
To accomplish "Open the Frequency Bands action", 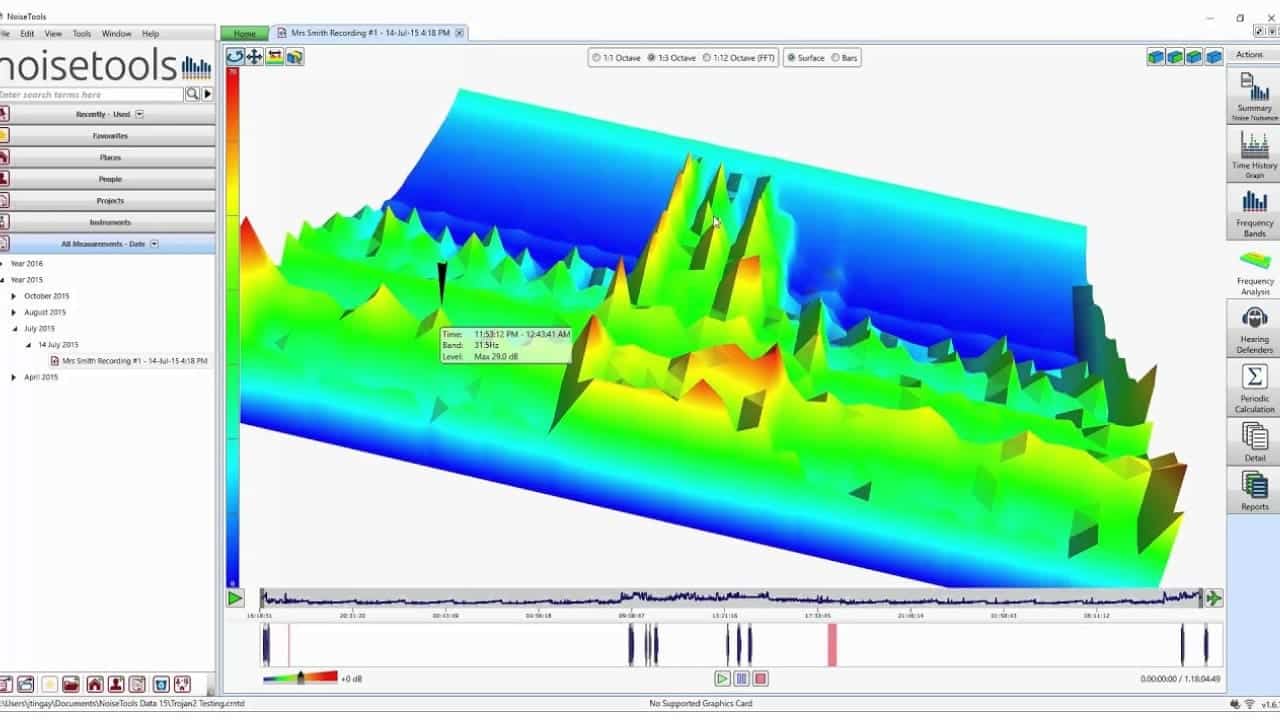I will tap(1254, 212).
